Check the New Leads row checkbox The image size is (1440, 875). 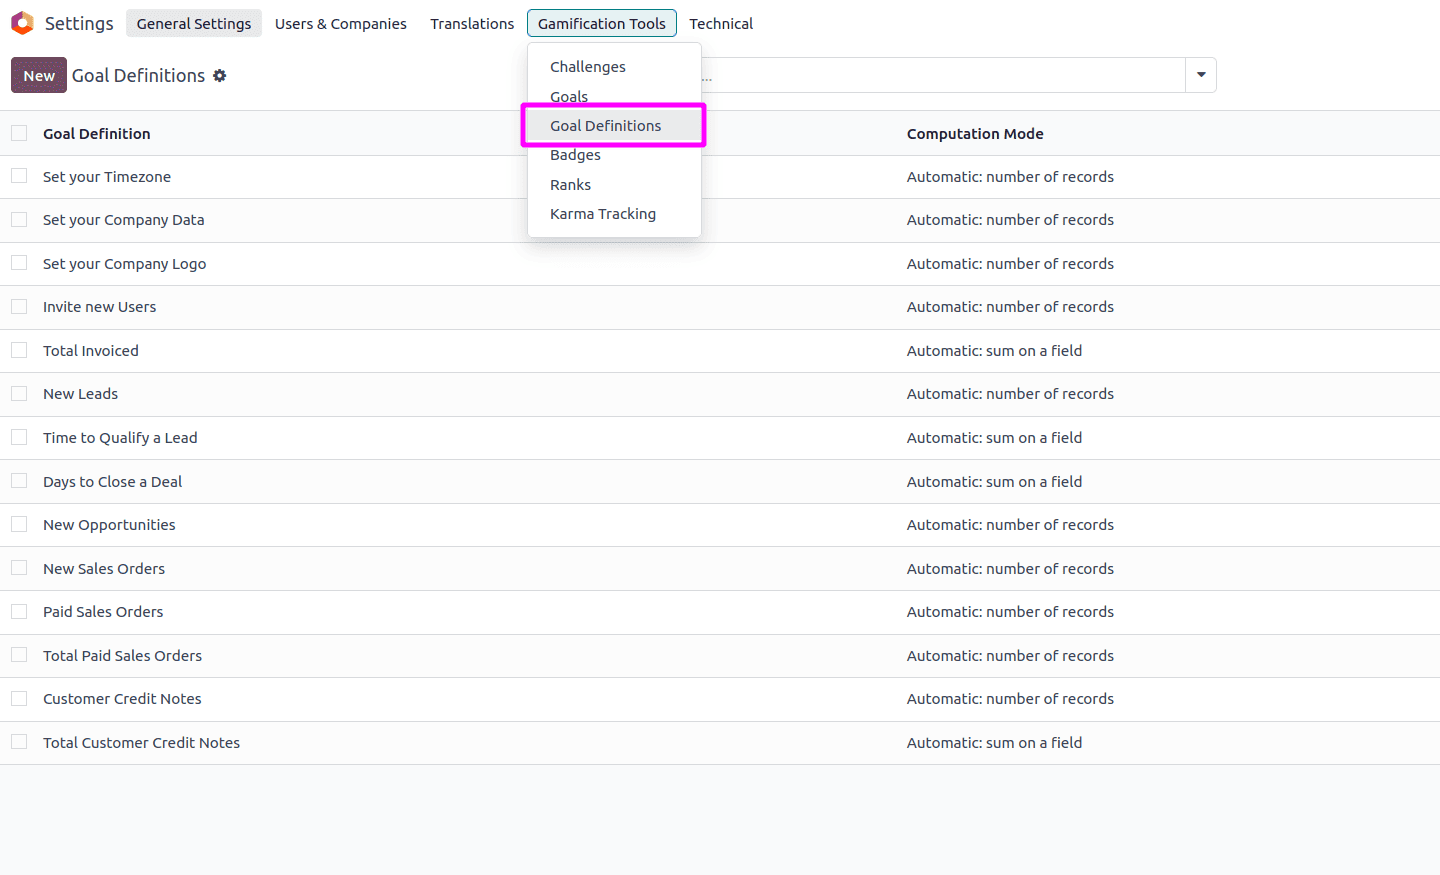click(18, 393)
